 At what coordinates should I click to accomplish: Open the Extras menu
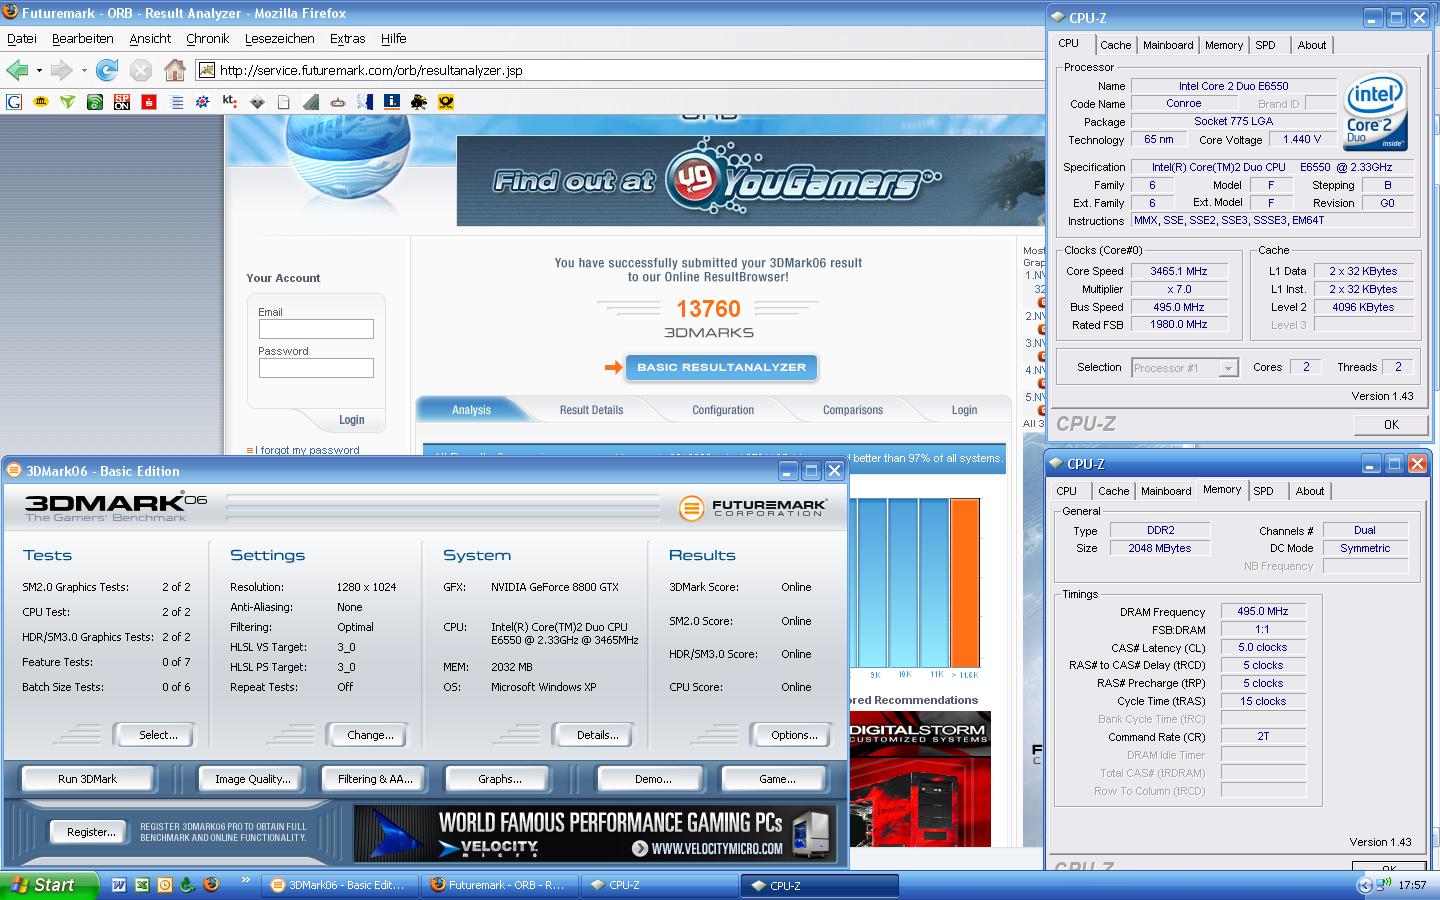pyautogui.click(x=347, y=38)
